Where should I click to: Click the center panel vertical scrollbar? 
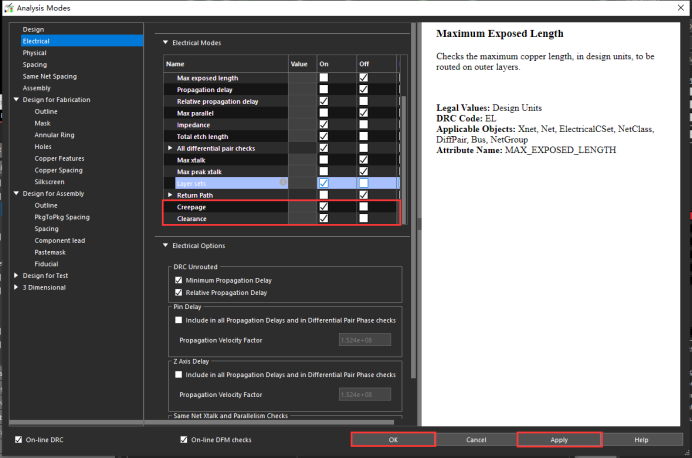tap(414, 201)
